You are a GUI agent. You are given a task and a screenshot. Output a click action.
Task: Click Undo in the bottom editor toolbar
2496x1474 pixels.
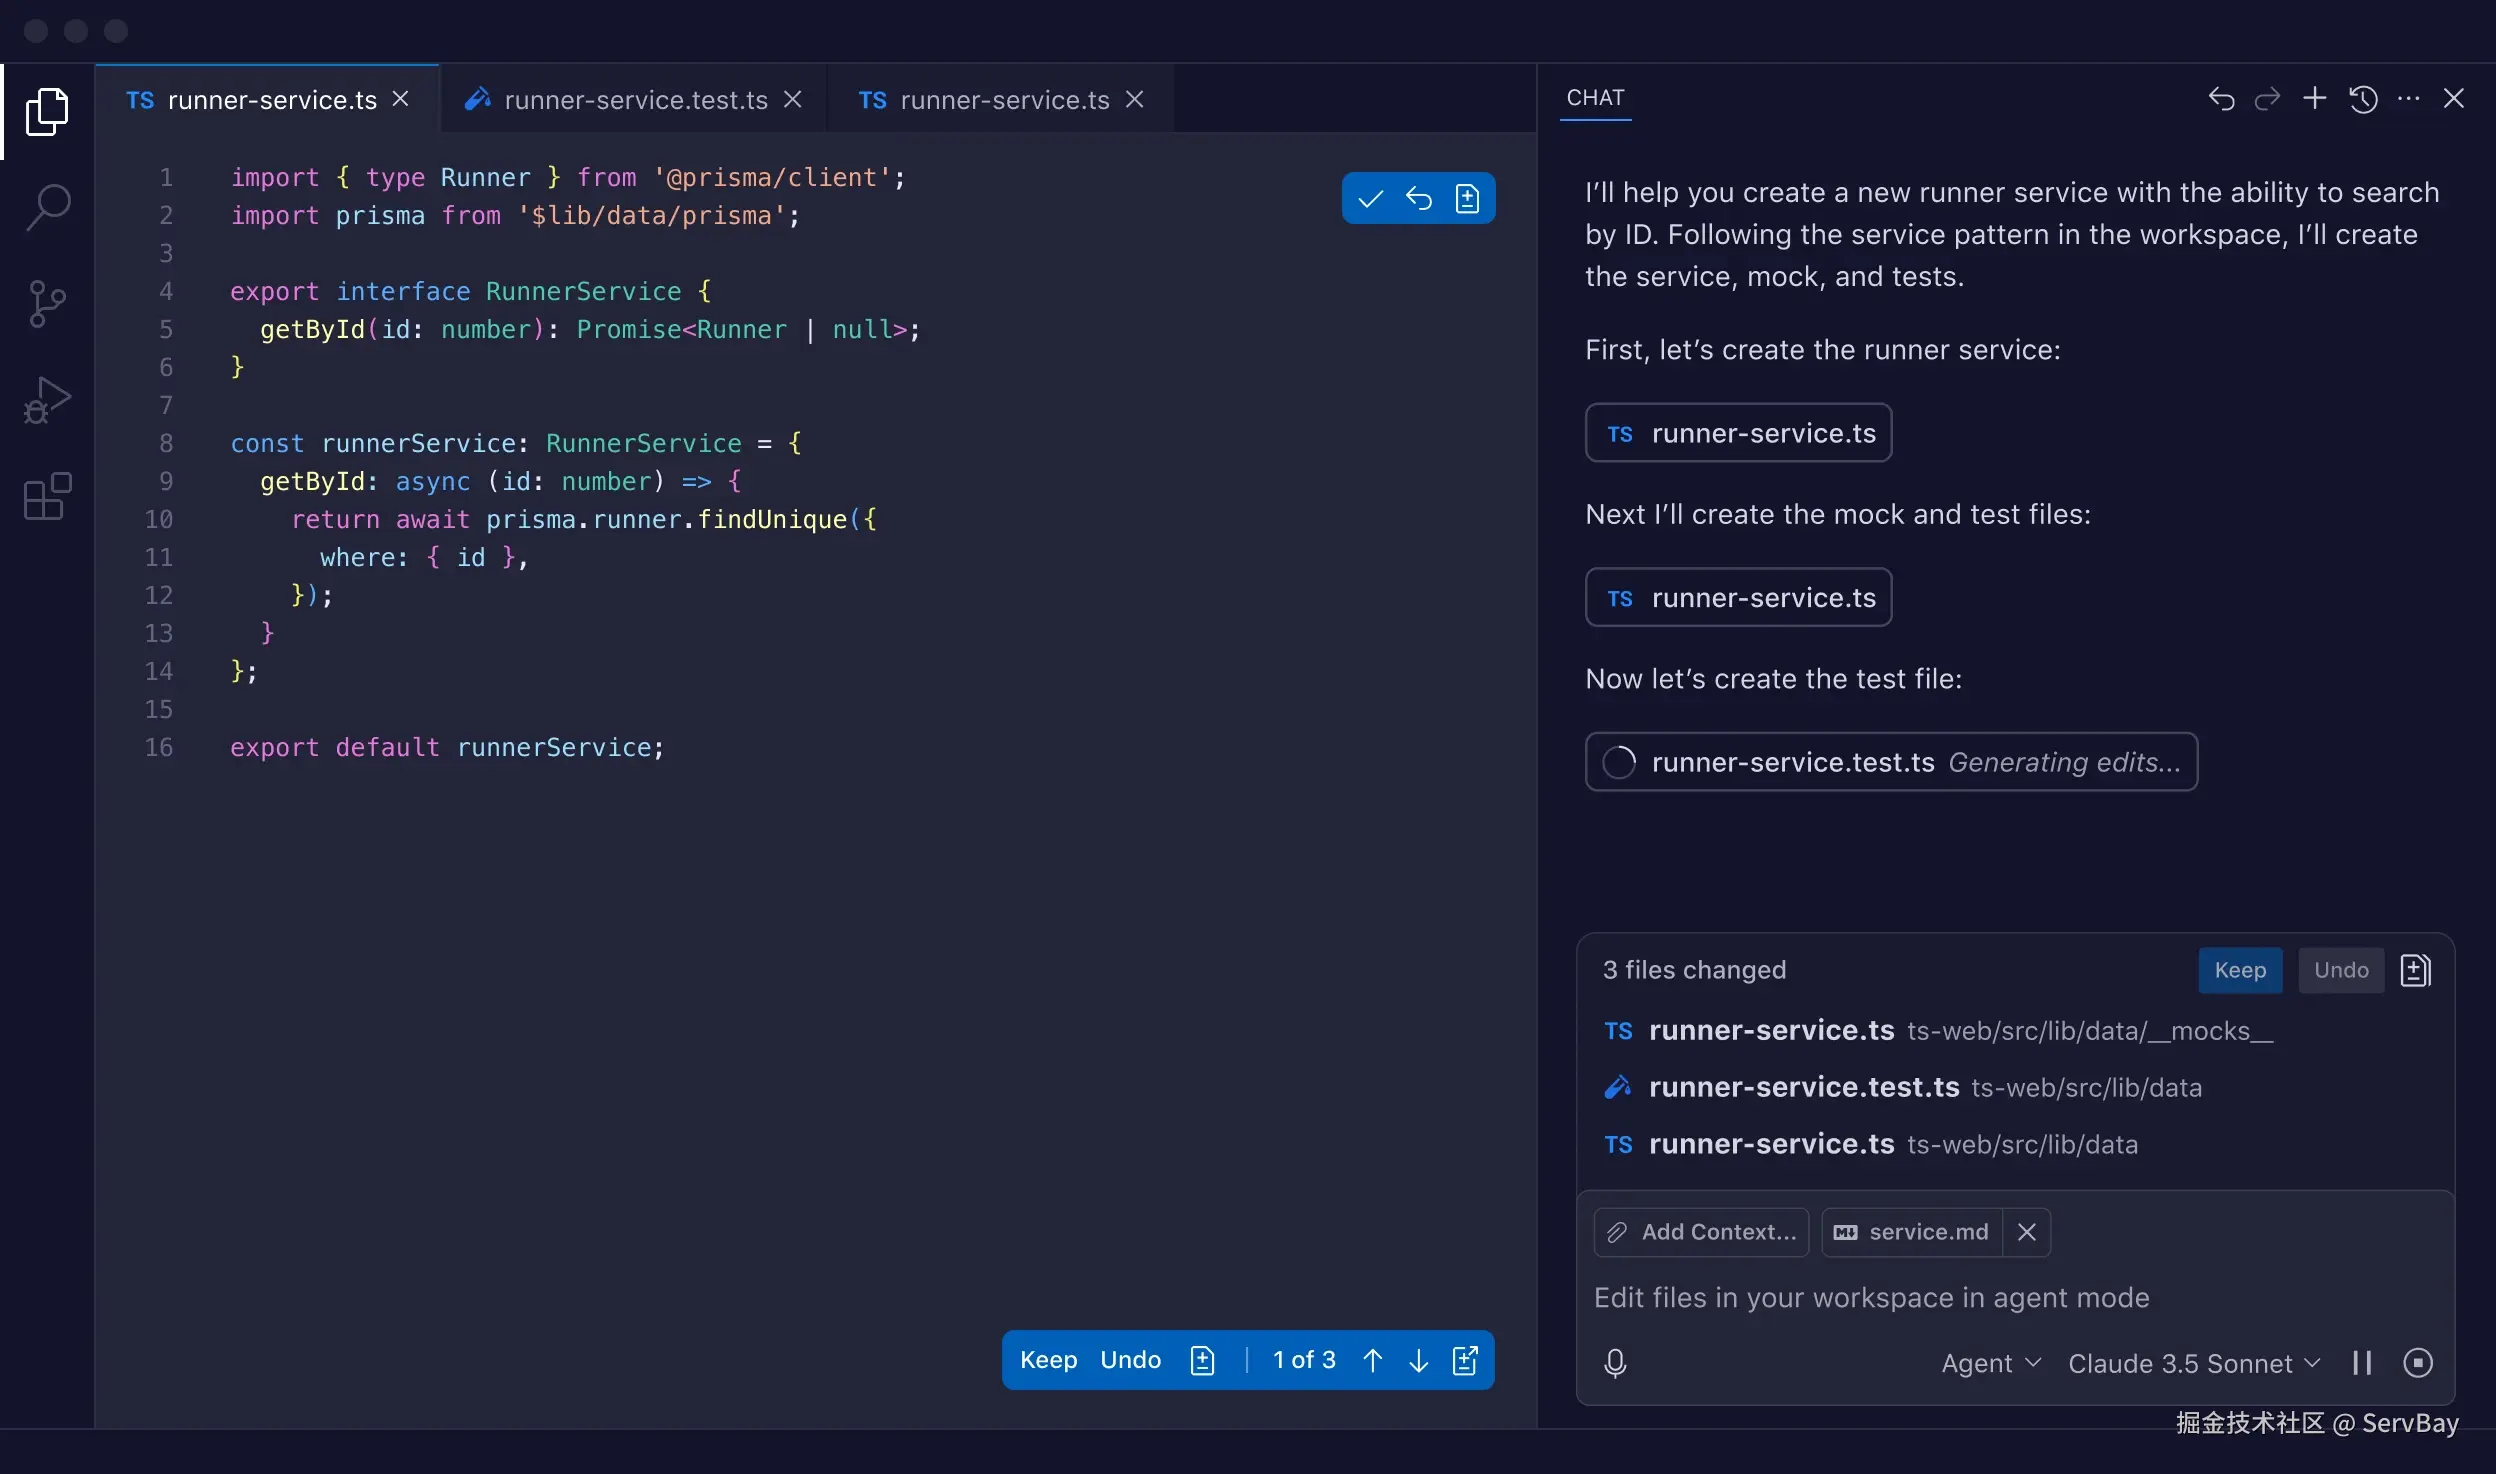click(x=1130, y=1360)
